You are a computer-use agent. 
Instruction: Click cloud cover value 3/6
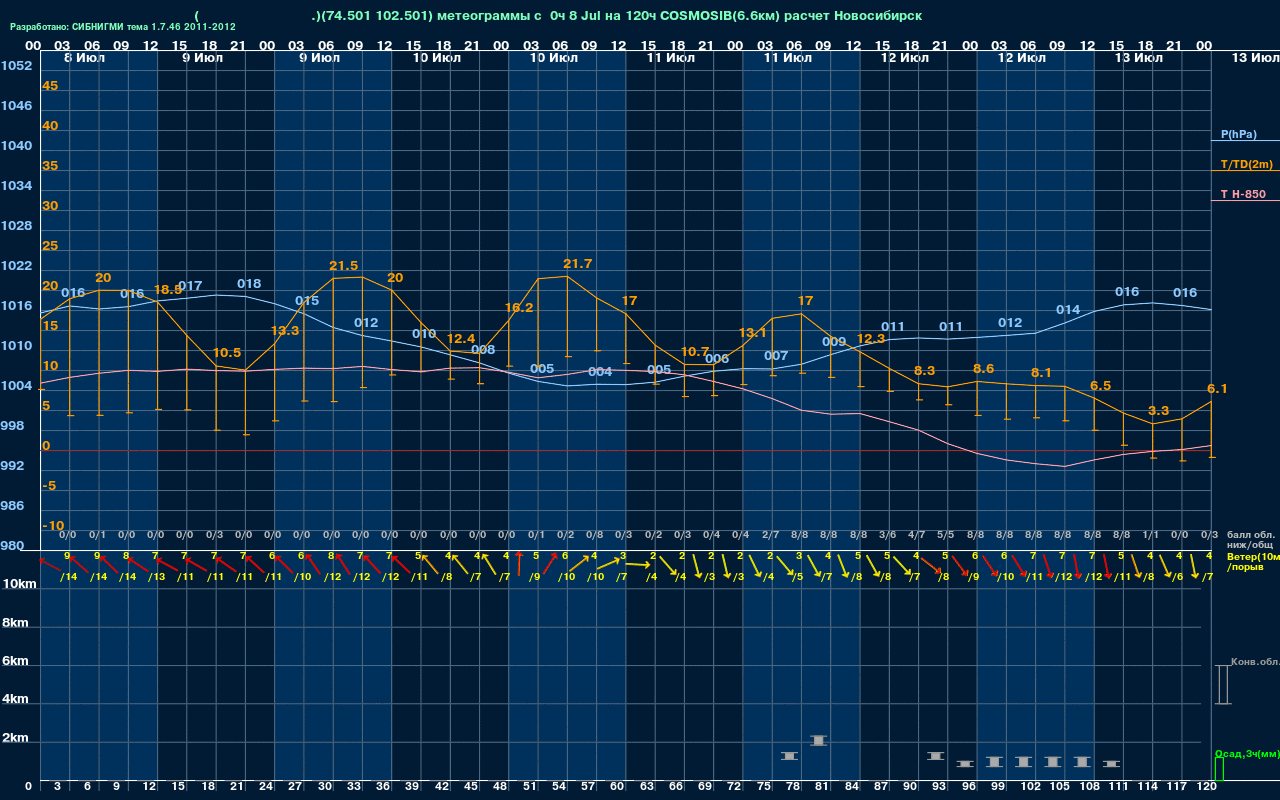tap(887, 535)
